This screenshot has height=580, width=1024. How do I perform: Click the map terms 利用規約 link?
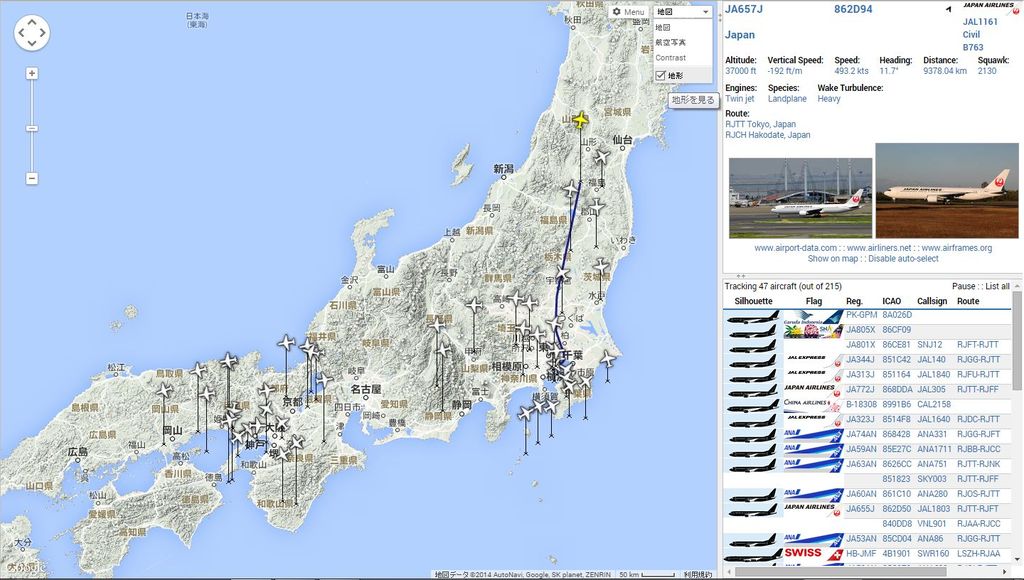tap(698, 575)
